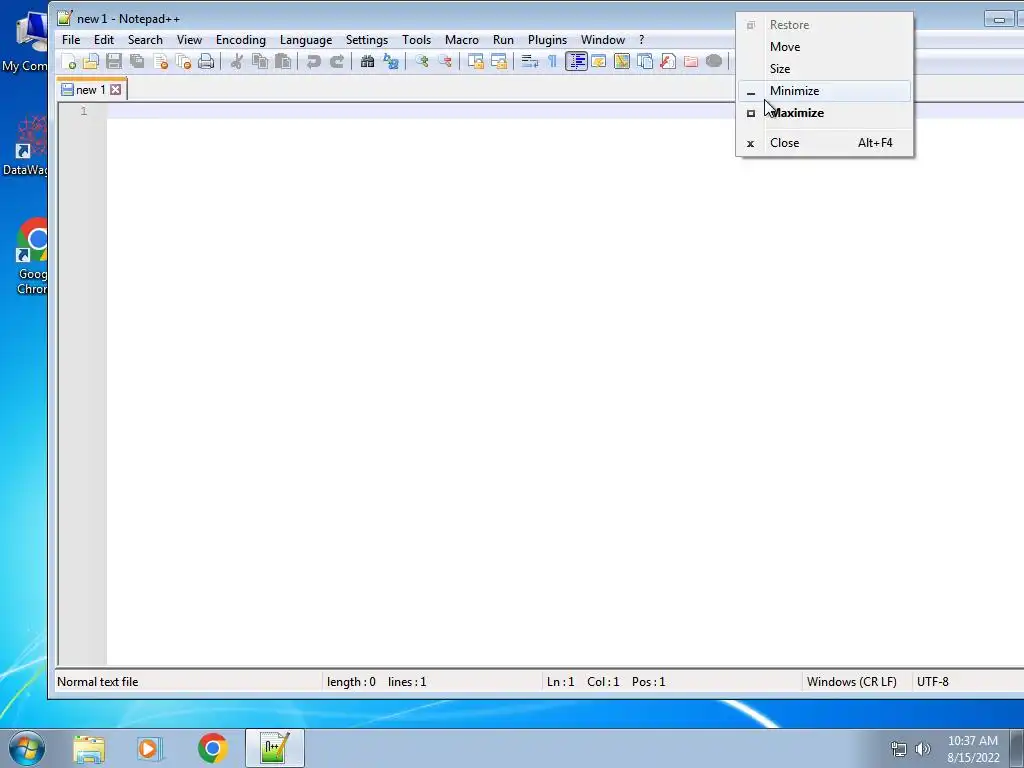This screenshot has height=768, width=1024.
Task: Open the View menu
Action: coord(189,40)
